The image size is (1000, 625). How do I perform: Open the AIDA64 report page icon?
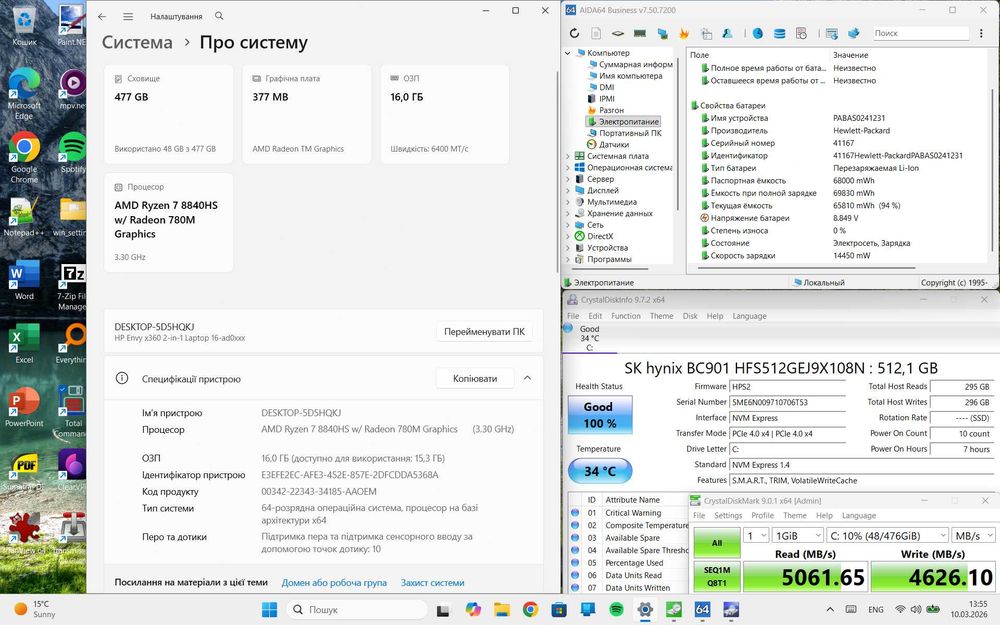pos(596,33)
